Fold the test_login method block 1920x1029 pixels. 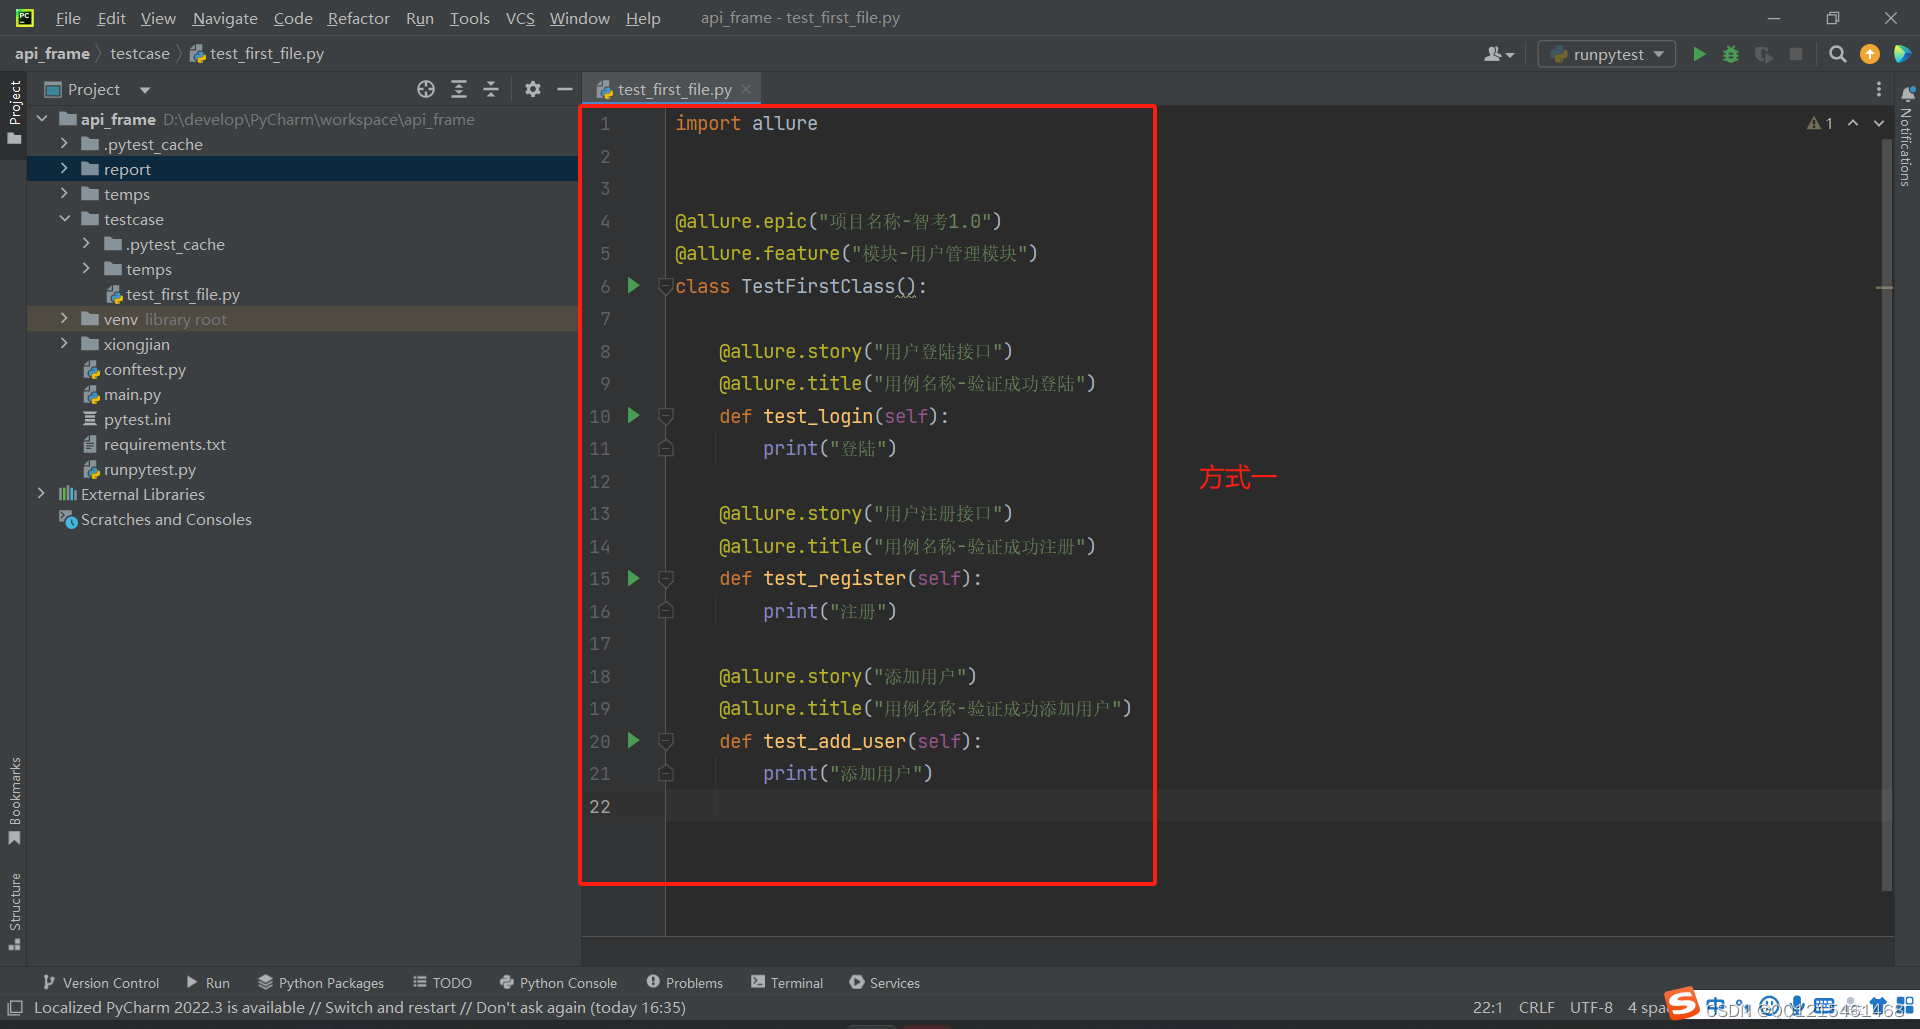point(665,415)
